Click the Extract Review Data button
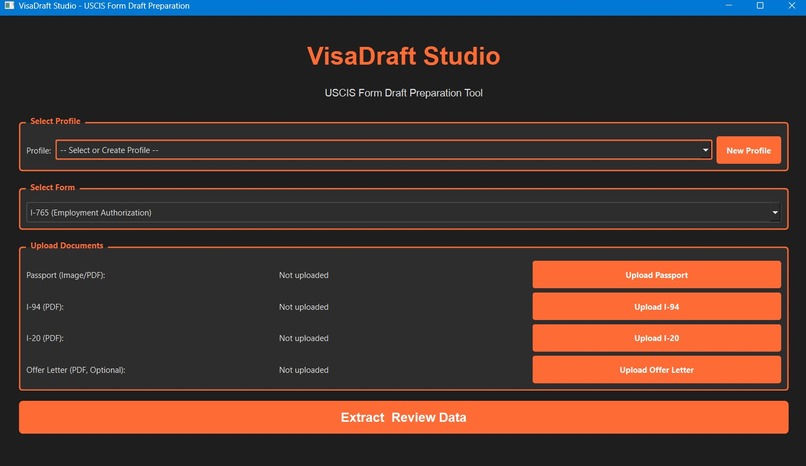 (404, 417)
